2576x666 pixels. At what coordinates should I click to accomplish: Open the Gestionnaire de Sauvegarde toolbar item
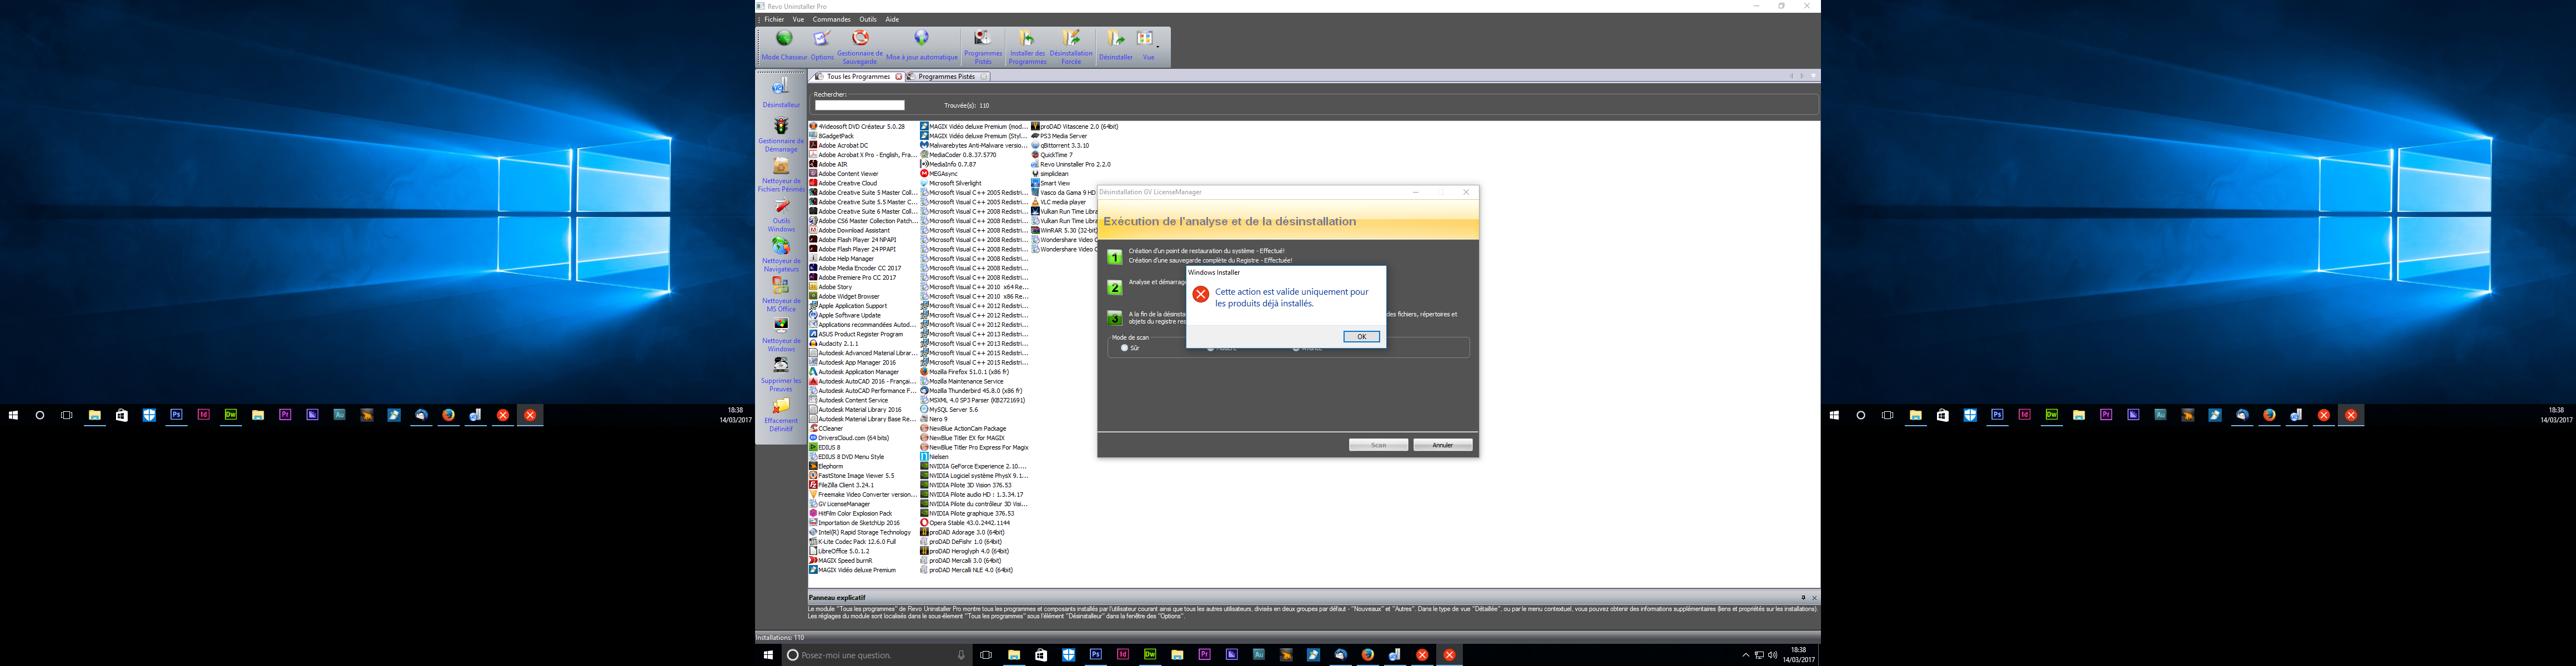(860, 46)
